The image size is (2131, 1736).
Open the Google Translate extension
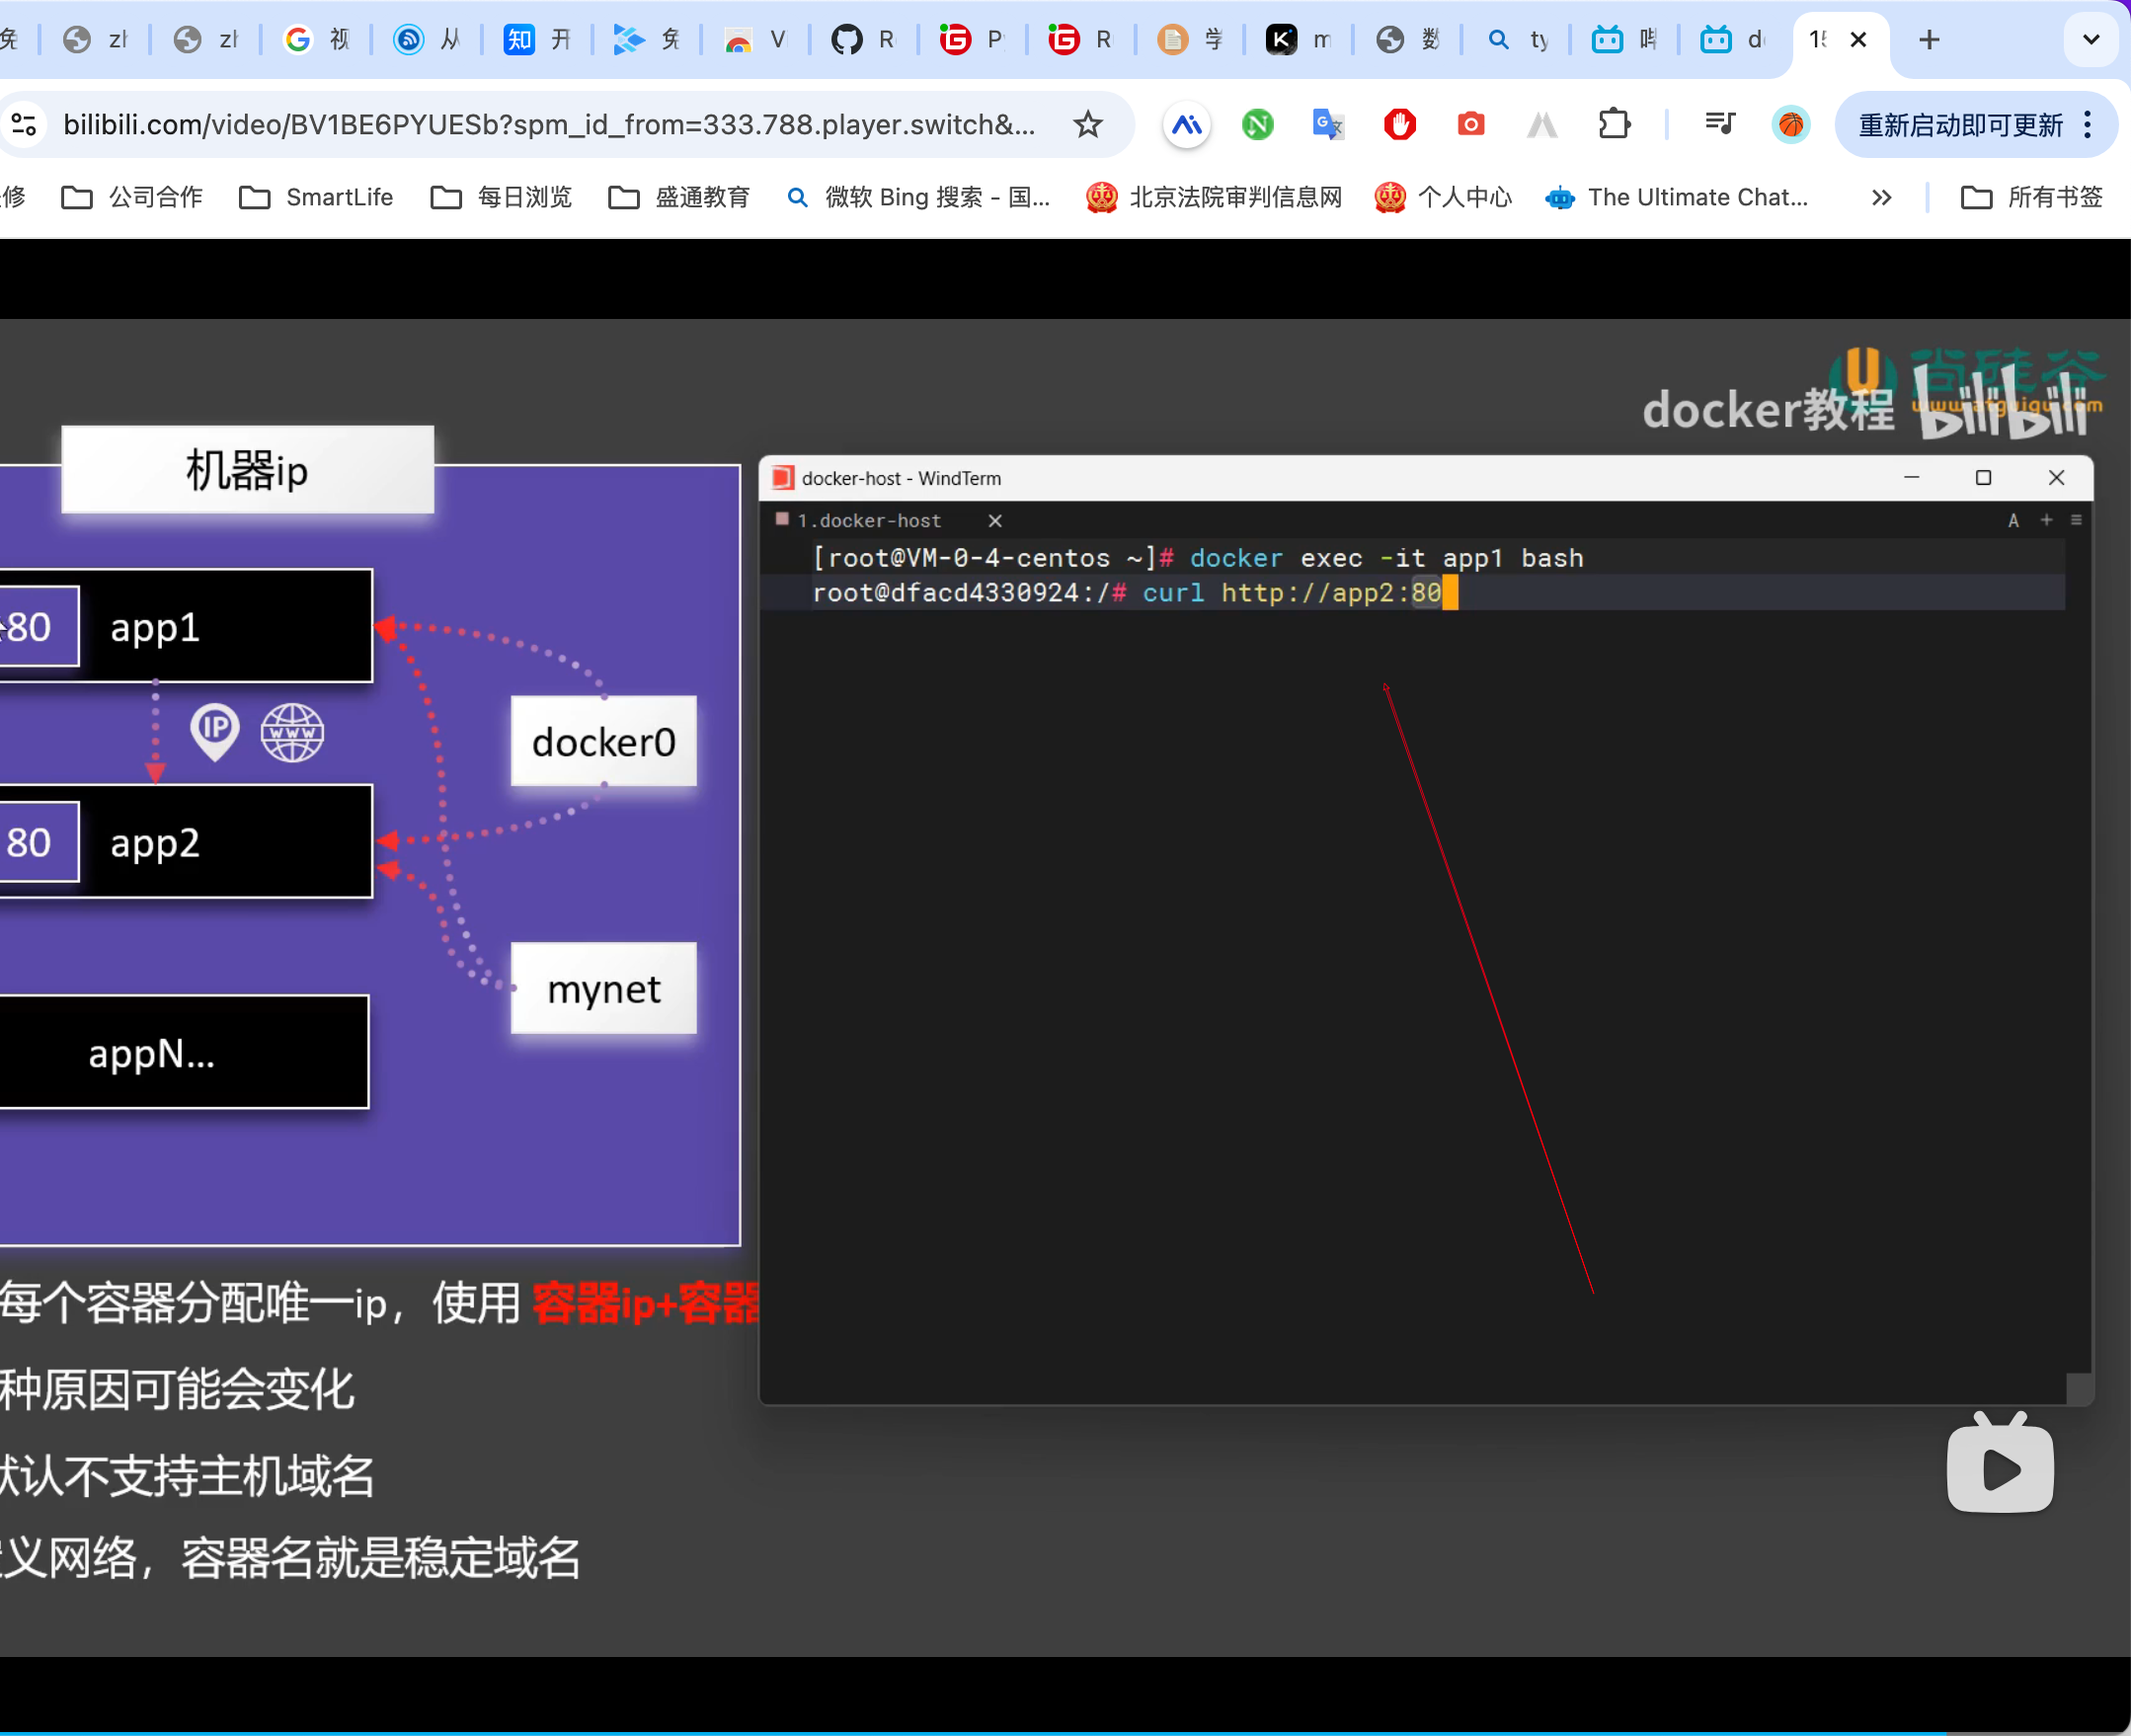point(1327,125)
